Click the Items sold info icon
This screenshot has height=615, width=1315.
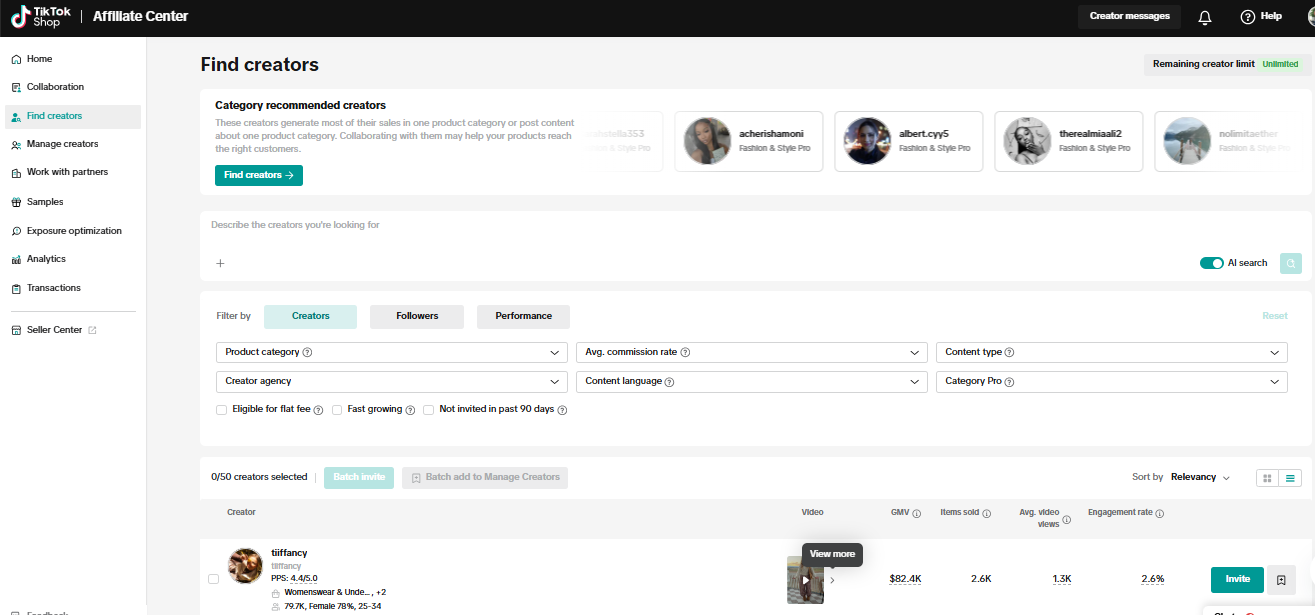pos(986,514)
